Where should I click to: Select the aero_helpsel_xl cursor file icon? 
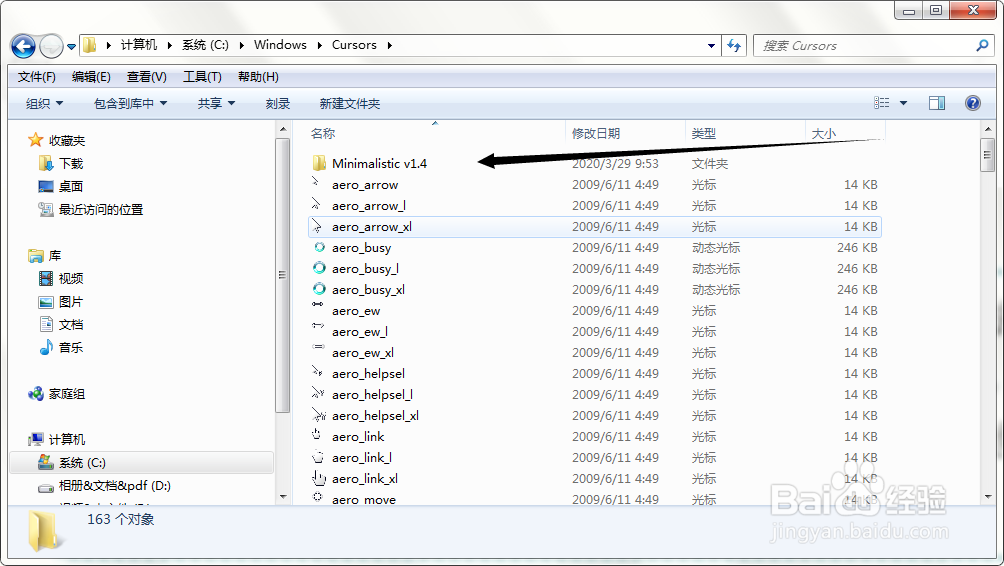tap(319, 414)
